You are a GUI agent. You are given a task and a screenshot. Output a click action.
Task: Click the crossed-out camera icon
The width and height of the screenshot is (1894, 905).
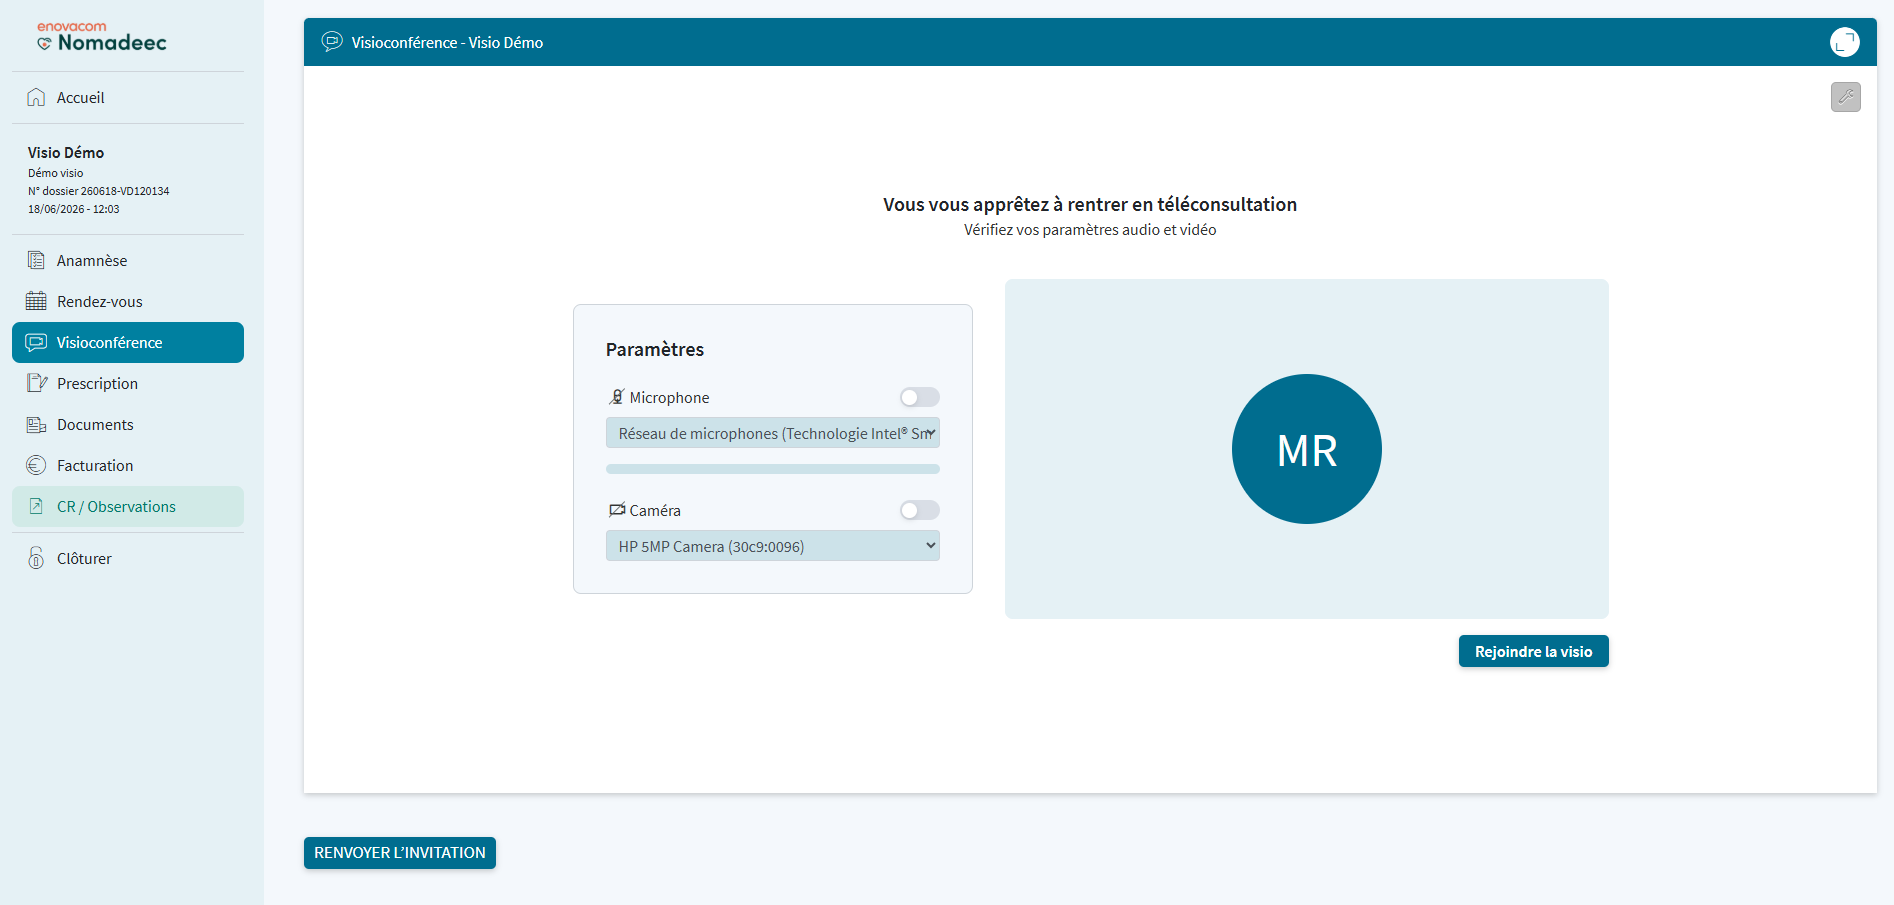617,510
